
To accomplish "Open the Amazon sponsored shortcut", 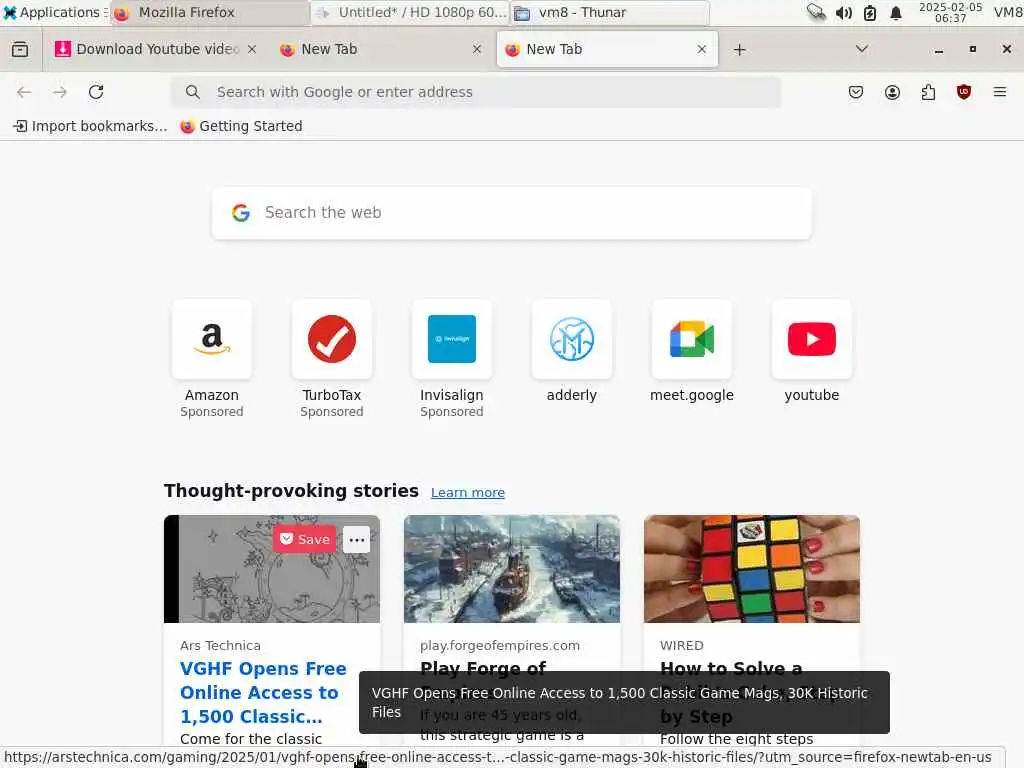I will tap(212, 359).
